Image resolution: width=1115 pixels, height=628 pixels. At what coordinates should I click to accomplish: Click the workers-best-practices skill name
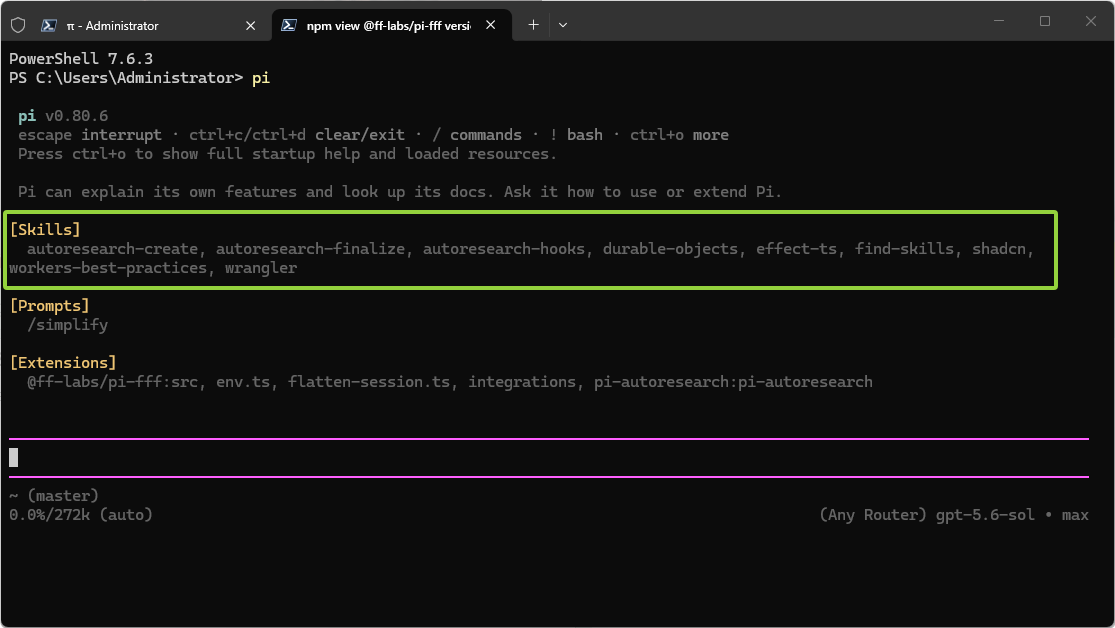[x=107, y=268]
